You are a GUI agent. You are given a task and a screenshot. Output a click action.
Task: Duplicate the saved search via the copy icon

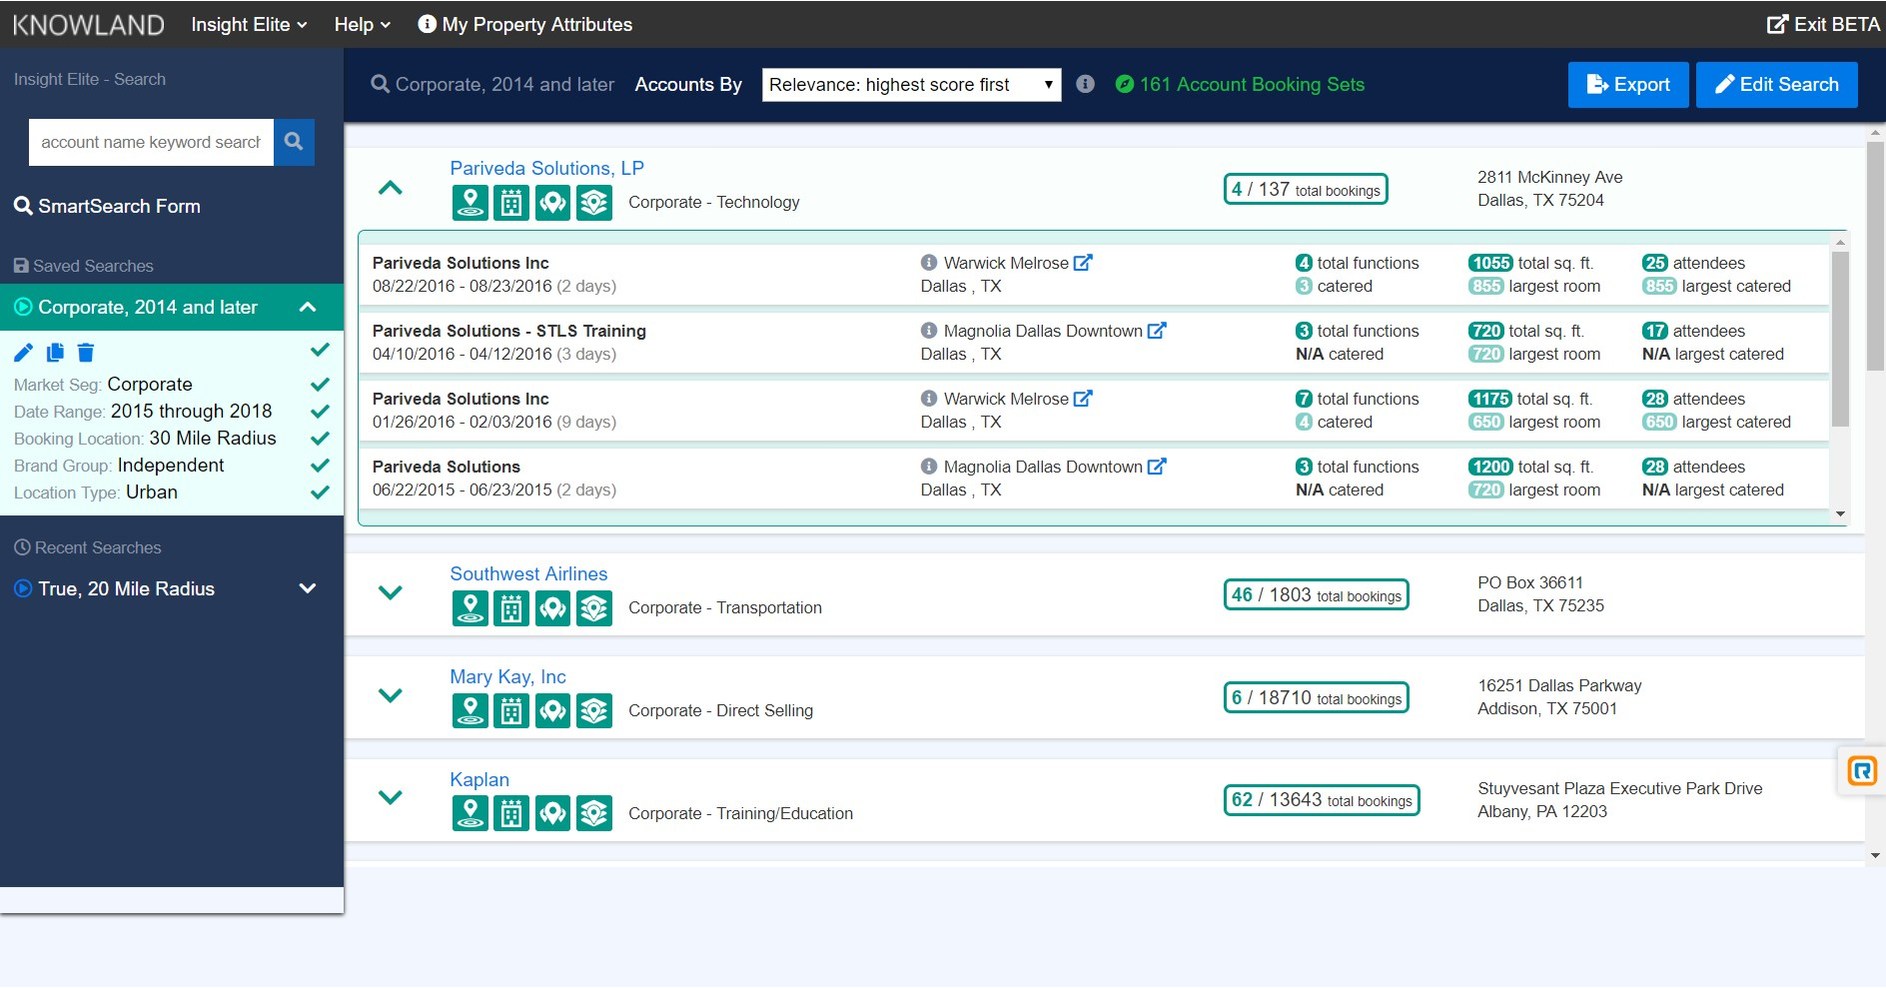55,352
